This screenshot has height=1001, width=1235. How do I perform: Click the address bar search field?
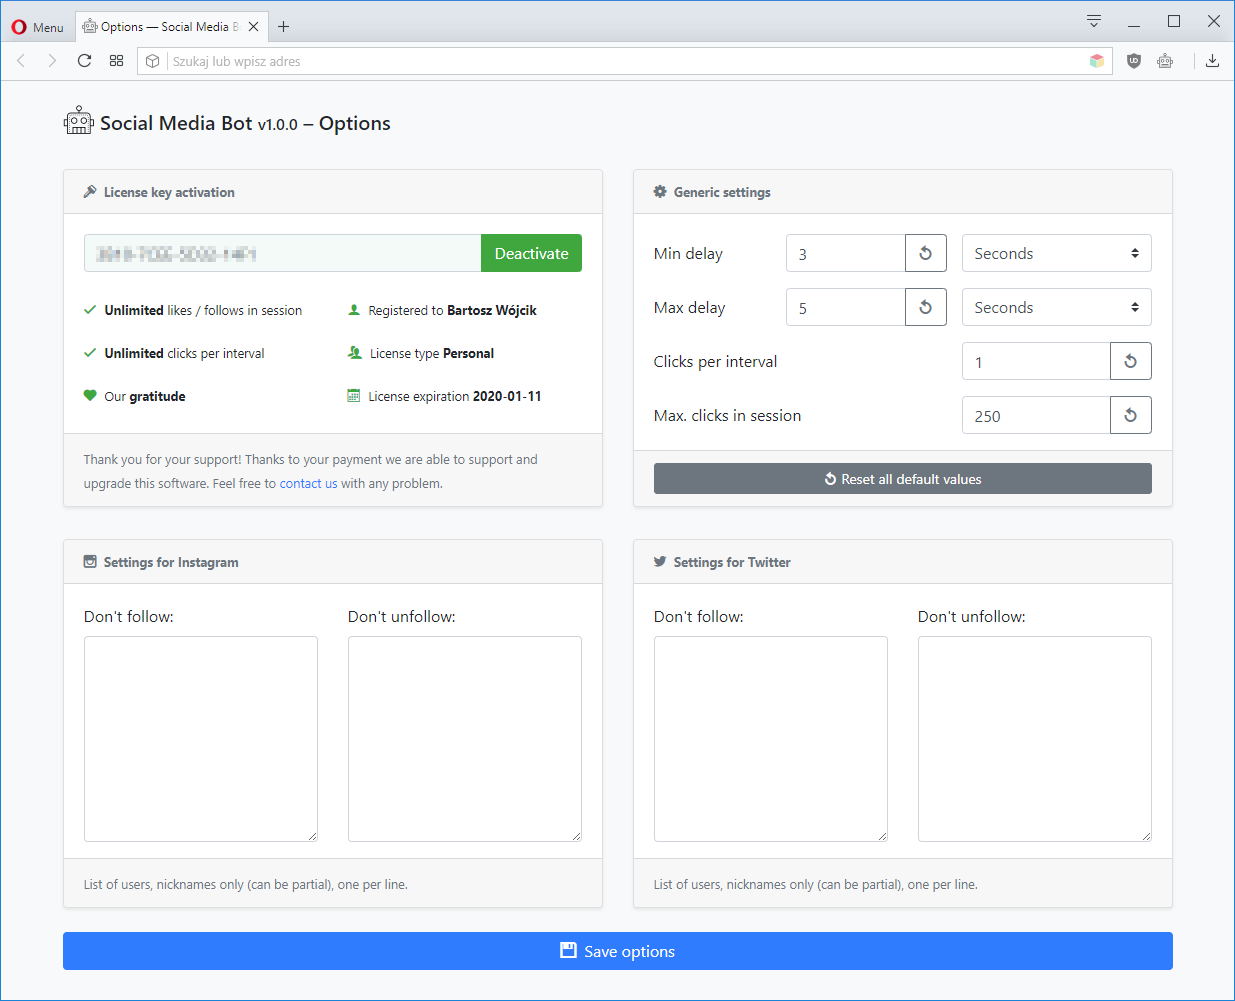tap(625, 61)
